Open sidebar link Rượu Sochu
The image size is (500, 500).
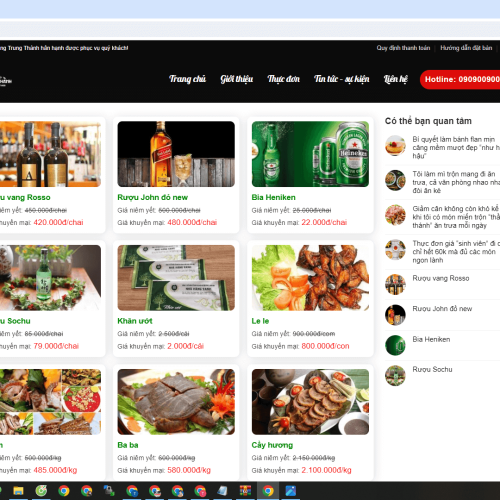pyautogui.click(x=432, y=369)
